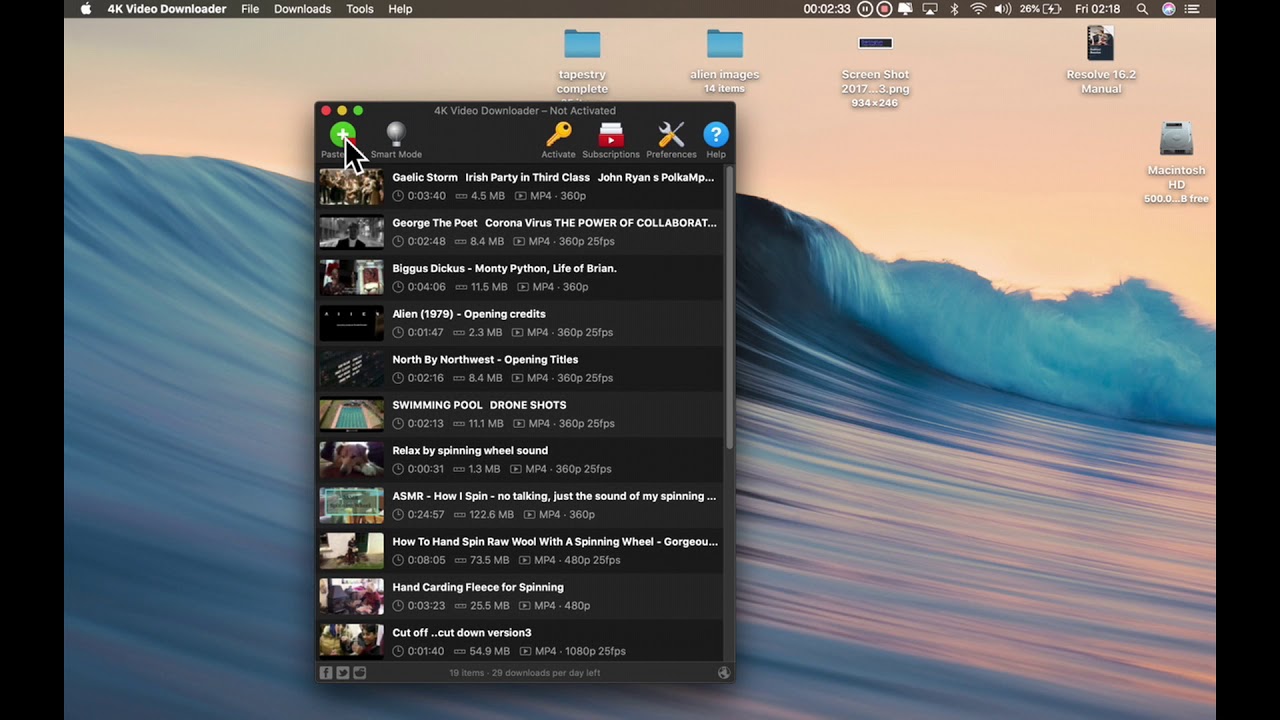Screen dimensions: 1280x720
Task: Open Preferences wrench icon
Action: click(x=671, y=134)
